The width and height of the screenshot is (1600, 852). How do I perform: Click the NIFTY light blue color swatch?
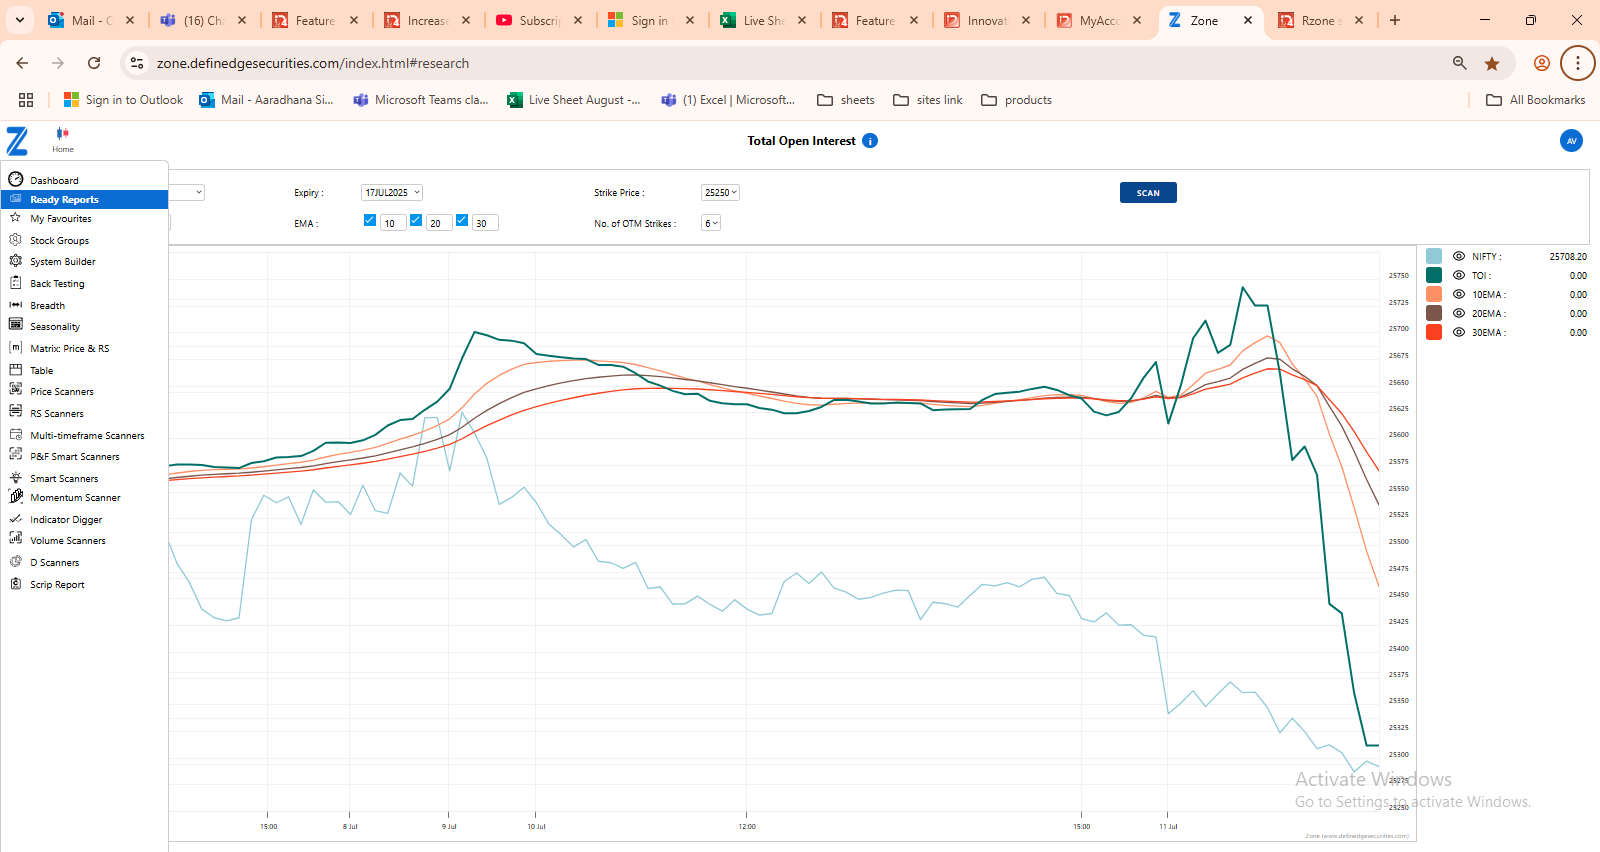[x=1434, y=256]
